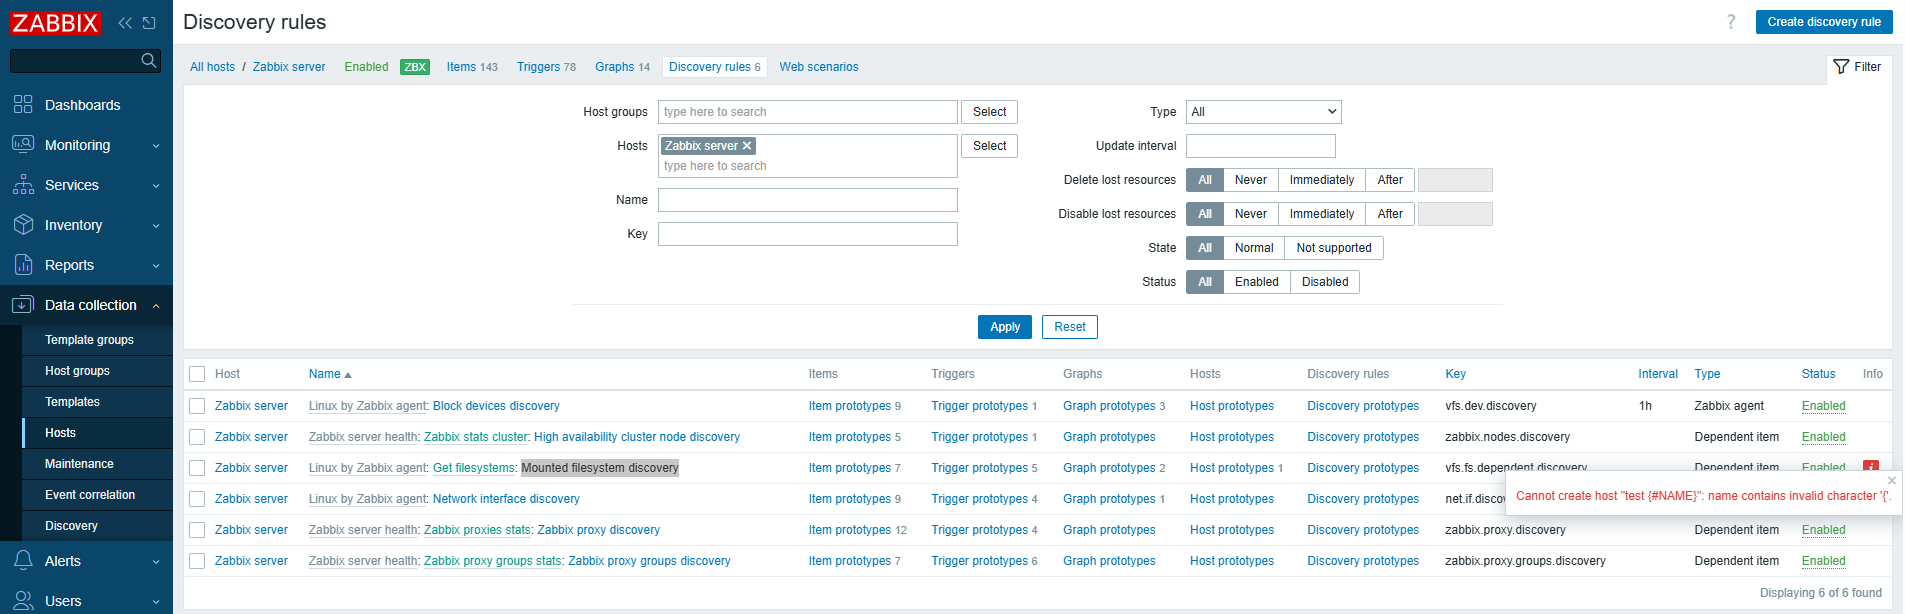Select the Not supported state option
Screen dimensions: 1905x614
coord(1333,248)
